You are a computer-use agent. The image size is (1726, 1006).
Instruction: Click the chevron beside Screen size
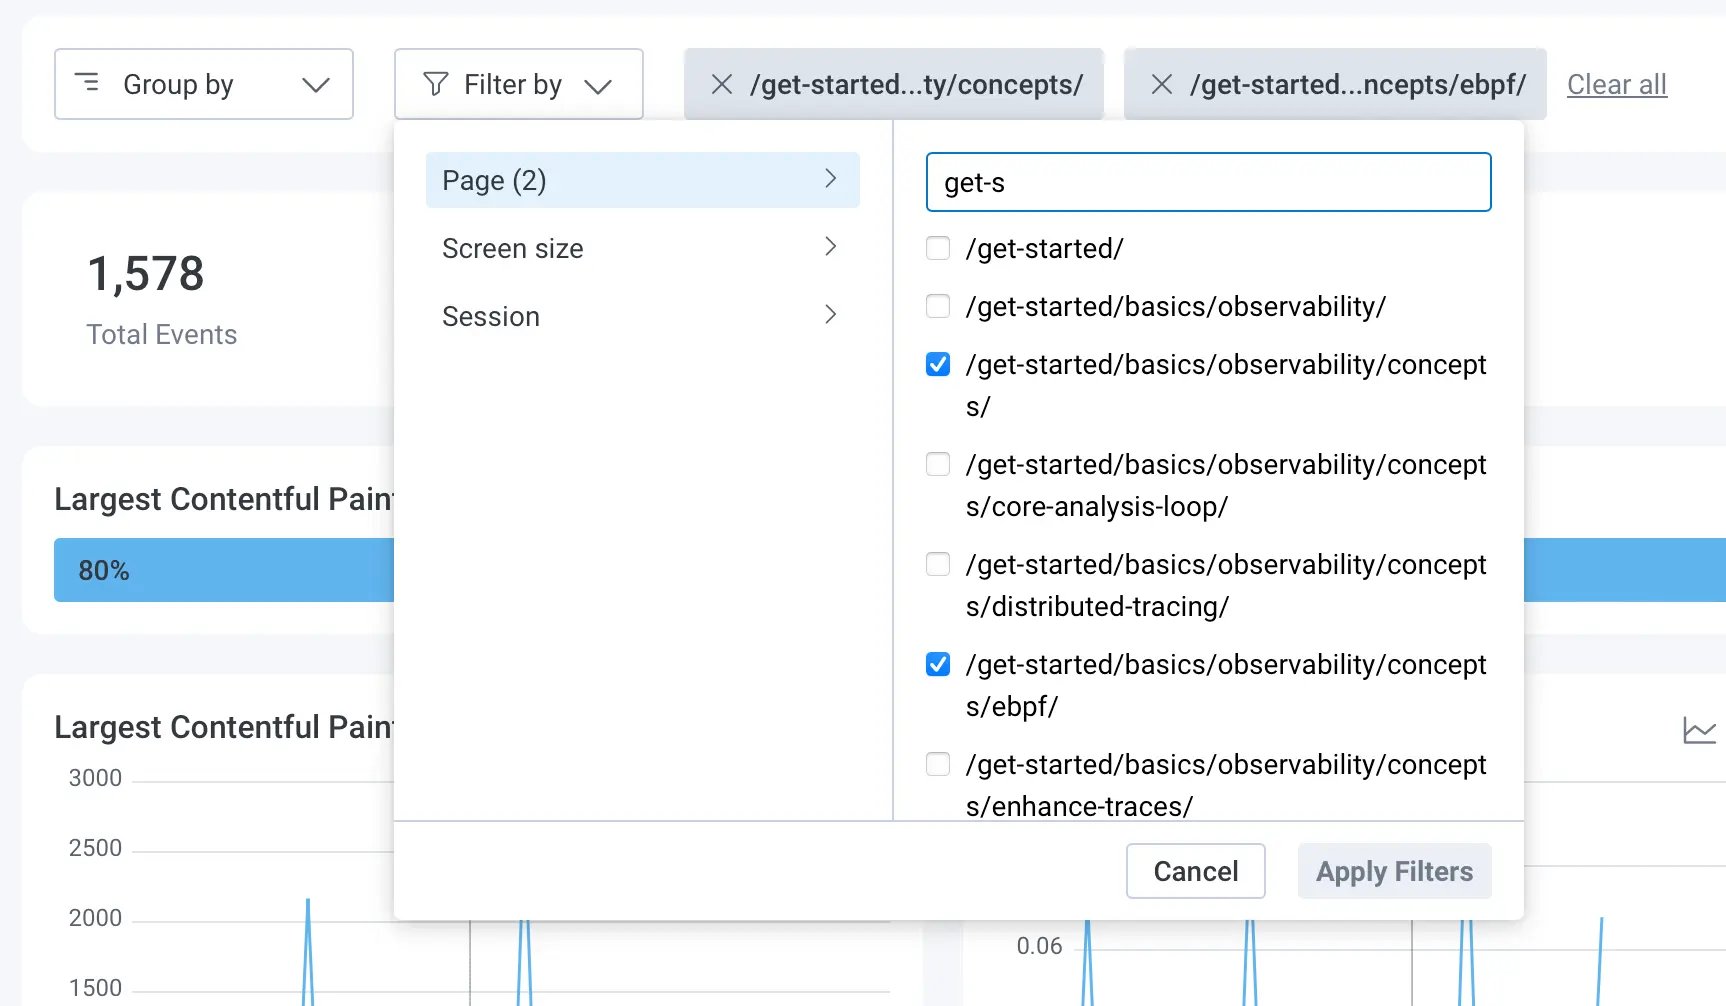click(830, 247)
